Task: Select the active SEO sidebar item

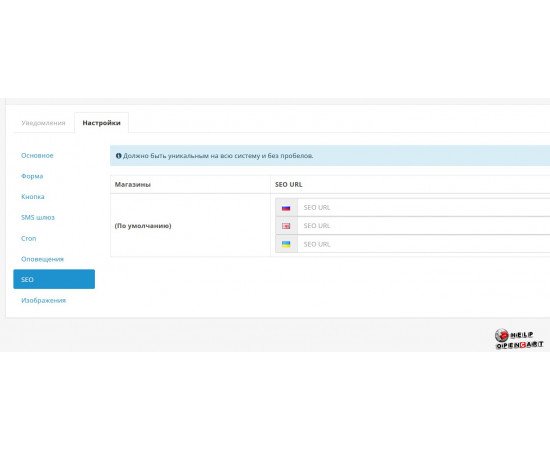Action: [54, 279]
